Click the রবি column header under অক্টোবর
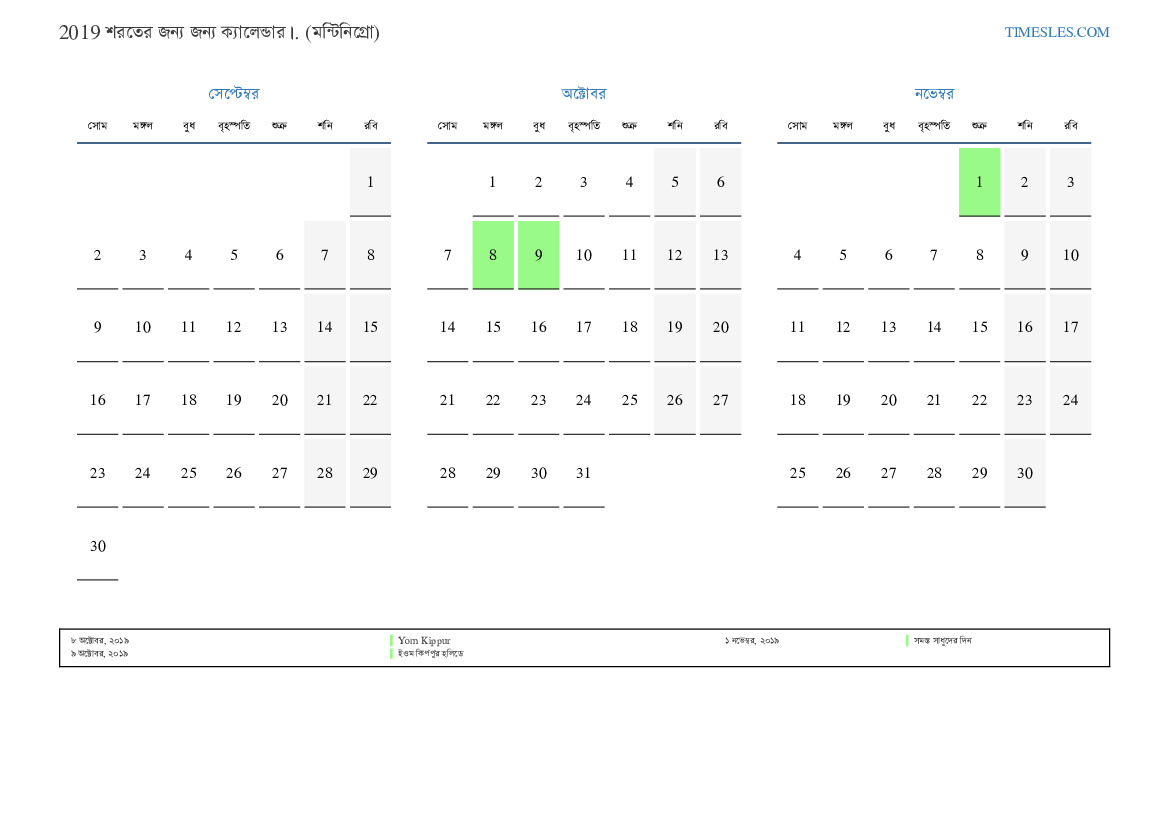This screenshot has width=1169, height=827. click(x=720, y=126)
